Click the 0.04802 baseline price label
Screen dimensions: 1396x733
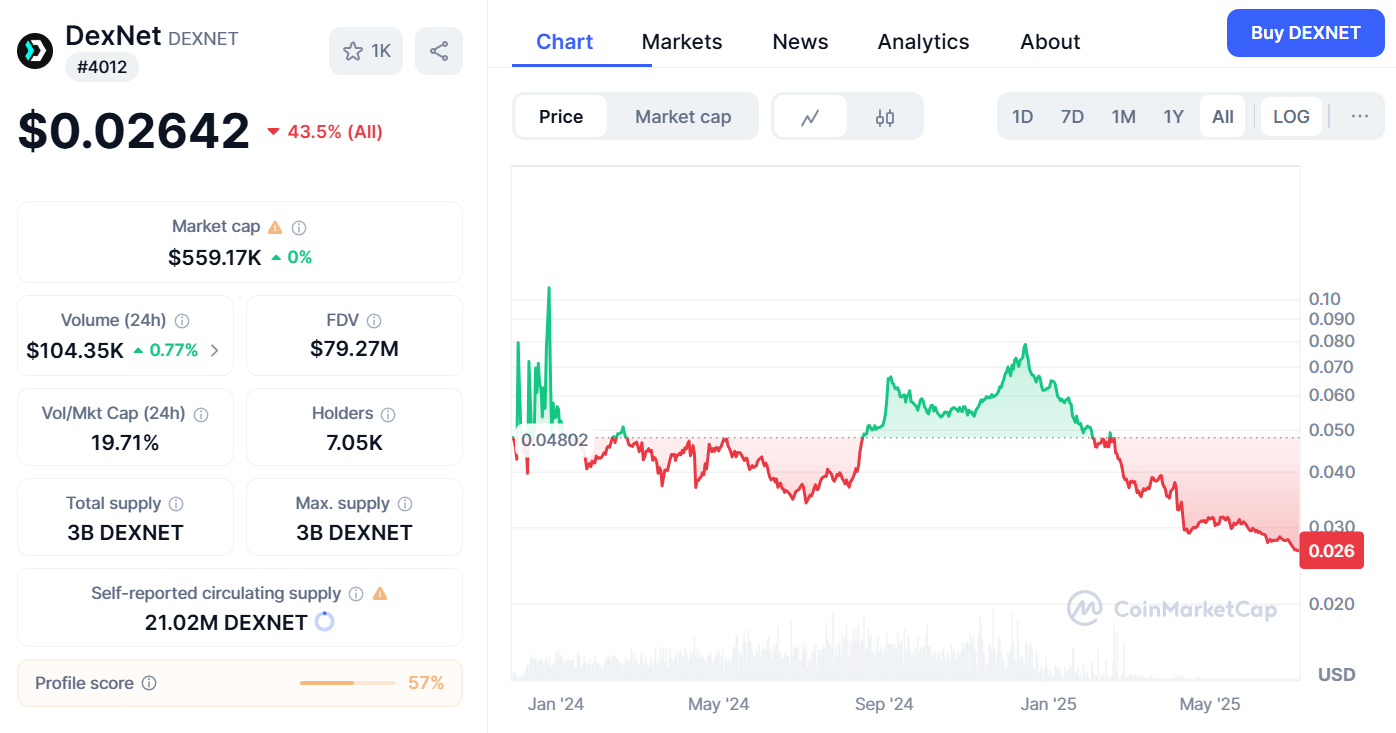pyautogui.click(x=554, y=439)
